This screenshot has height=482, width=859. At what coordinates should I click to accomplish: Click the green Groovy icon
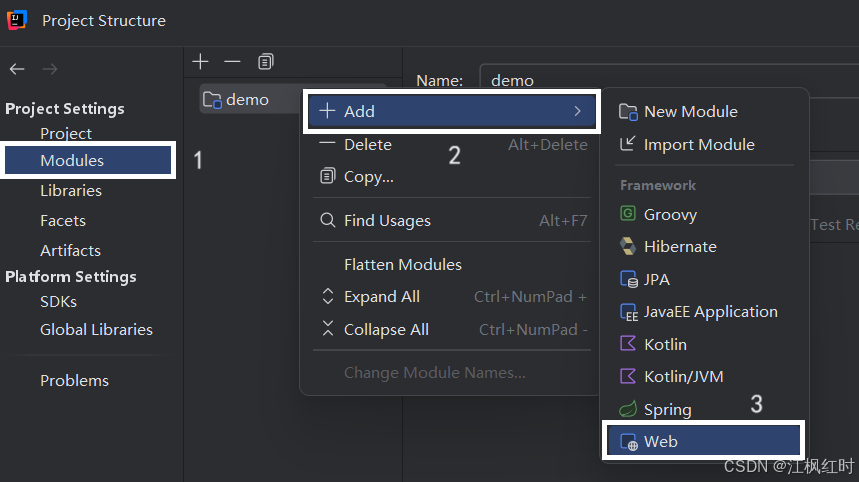pyautogui.click(x=628, y=213)
